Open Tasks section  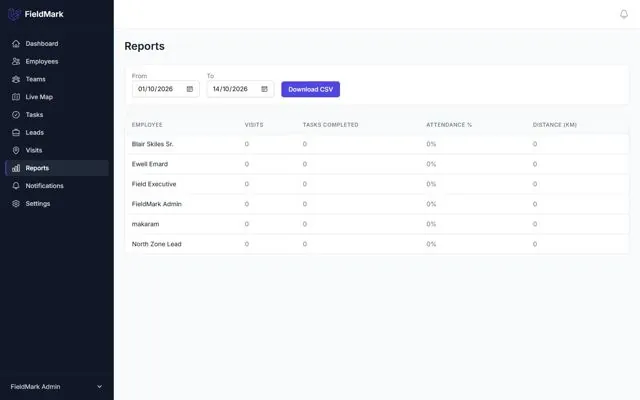(57, 115)
